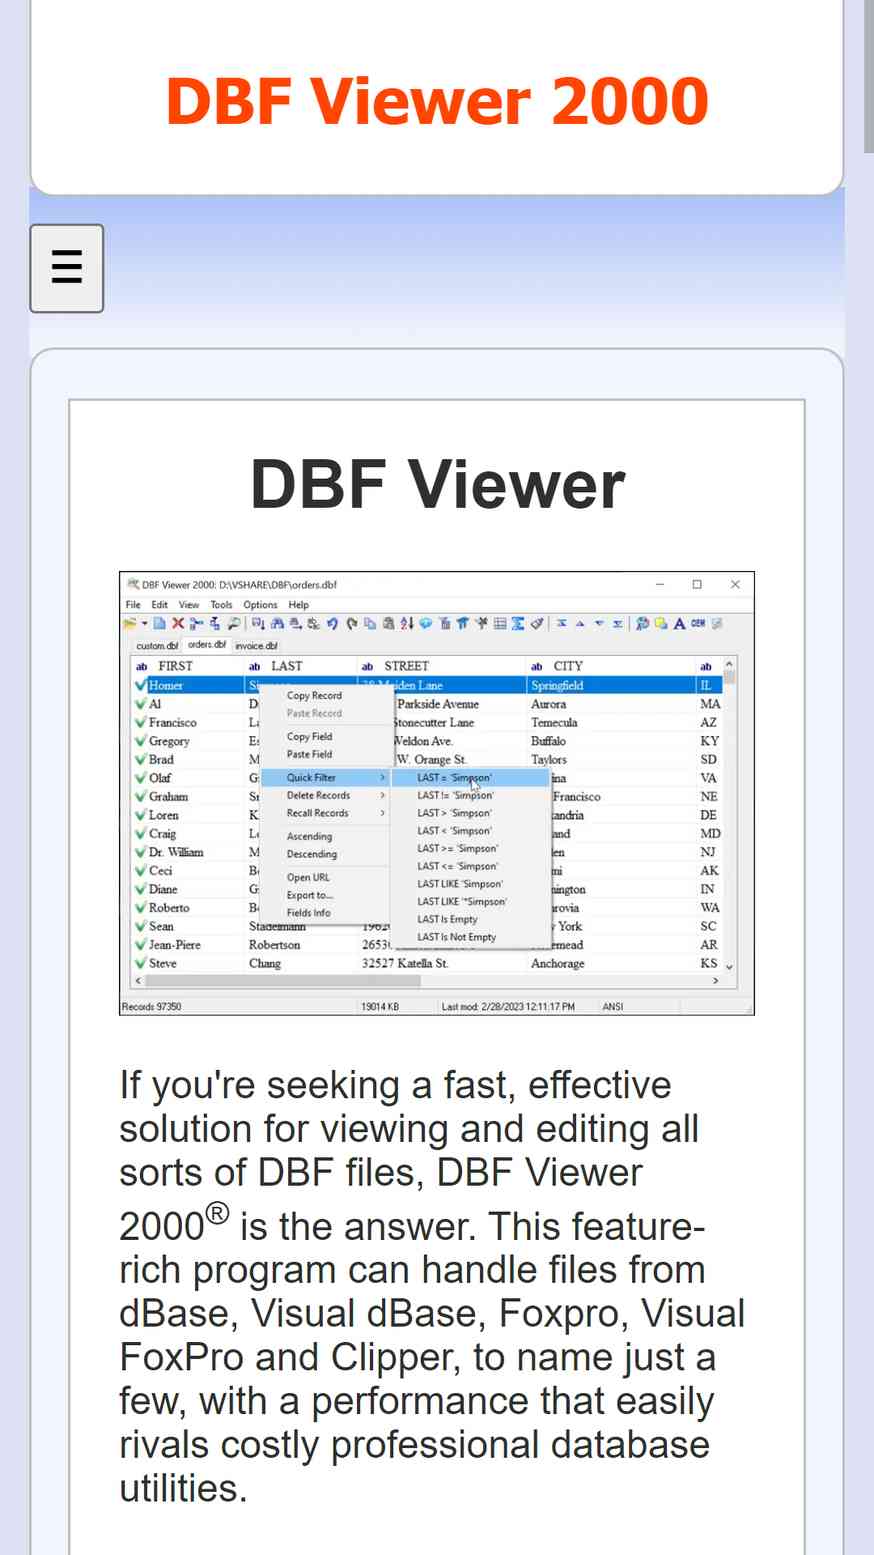Toggle the green check on the Olaf row

140,778
